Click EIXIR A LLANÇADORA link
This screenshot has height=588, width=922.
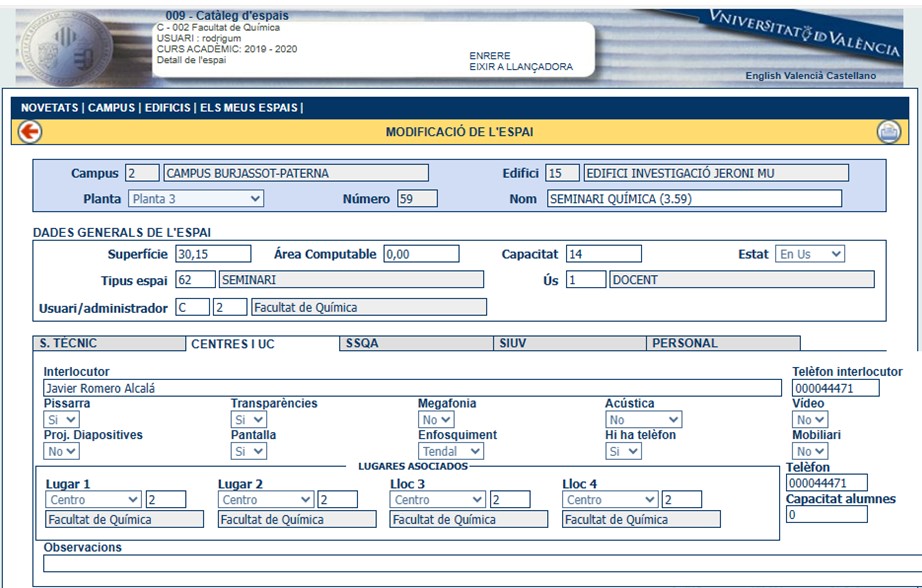tap(521, 67)
